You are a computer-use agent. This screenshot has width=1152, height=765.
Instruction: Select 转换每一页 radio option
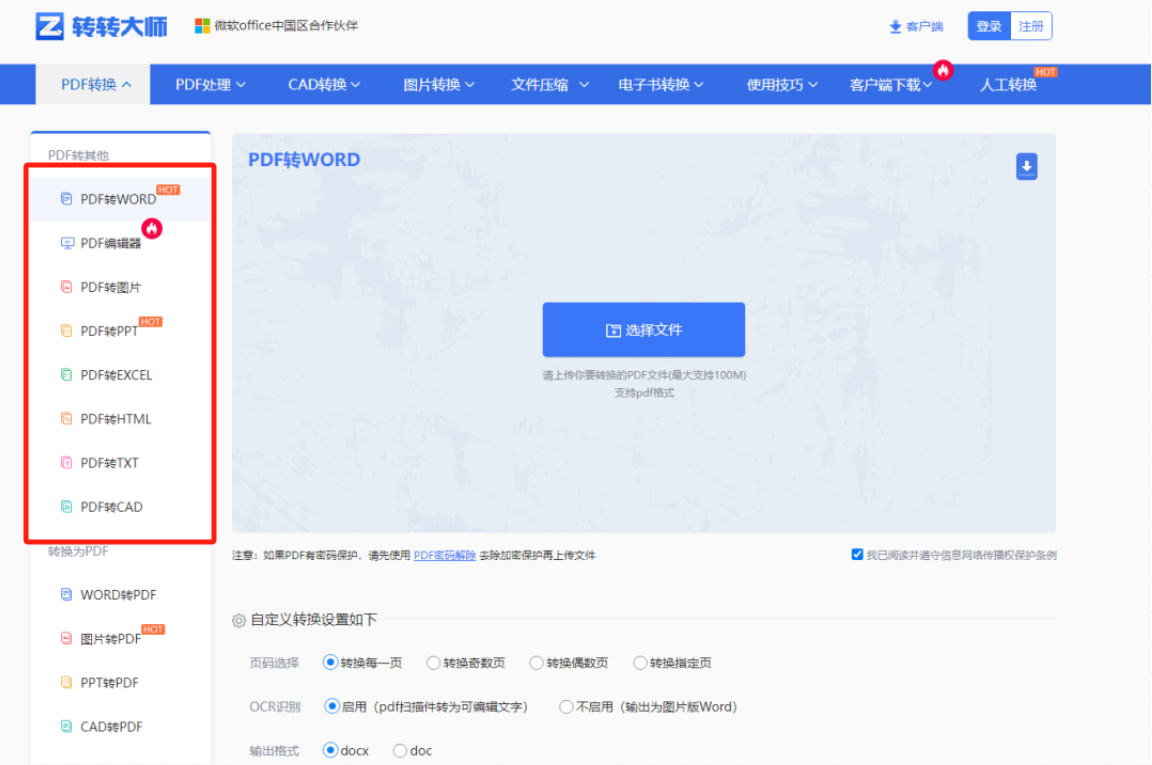click(331, 662)
